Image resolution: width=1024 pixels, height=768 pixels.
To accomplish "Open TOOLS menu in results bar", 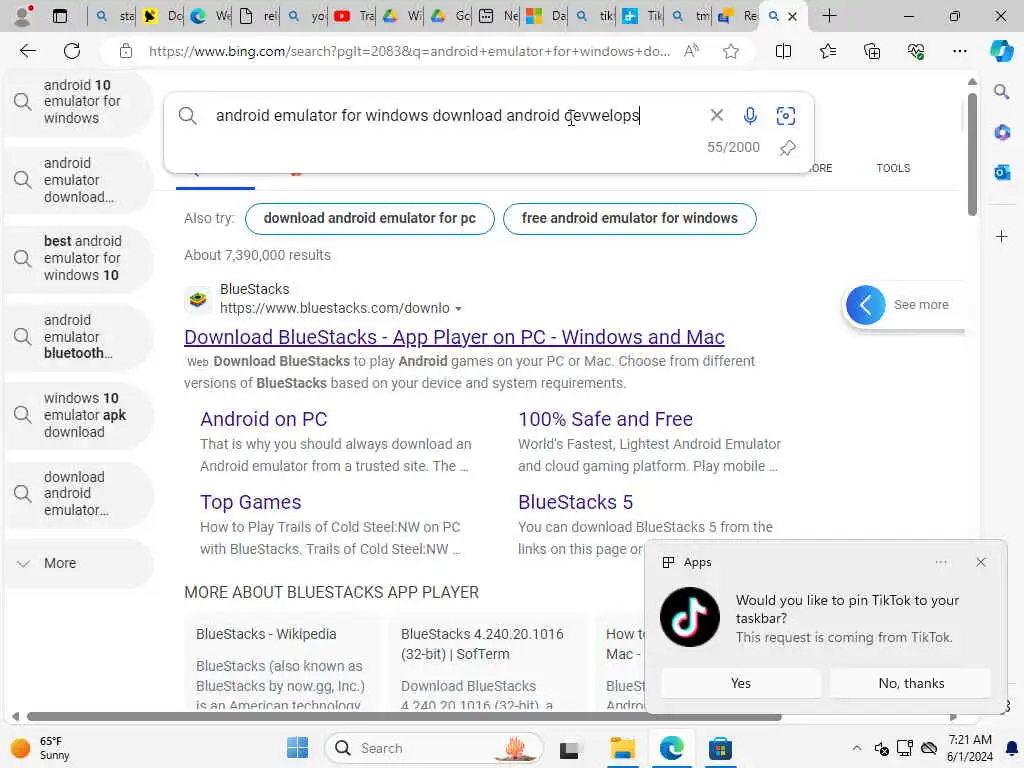I will pyautogui.click(x=893, y=168).
